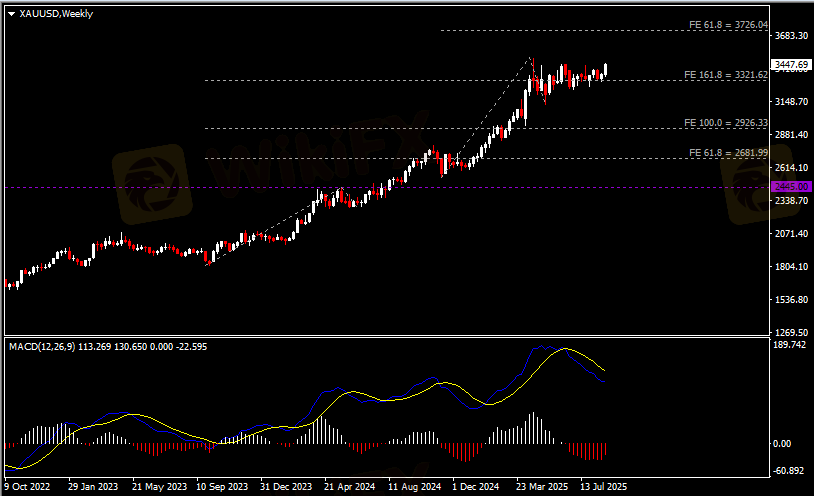814x496 pixels.
Task: Click the 13 Jul 2025 date label
Action: [x=604, y=487]
